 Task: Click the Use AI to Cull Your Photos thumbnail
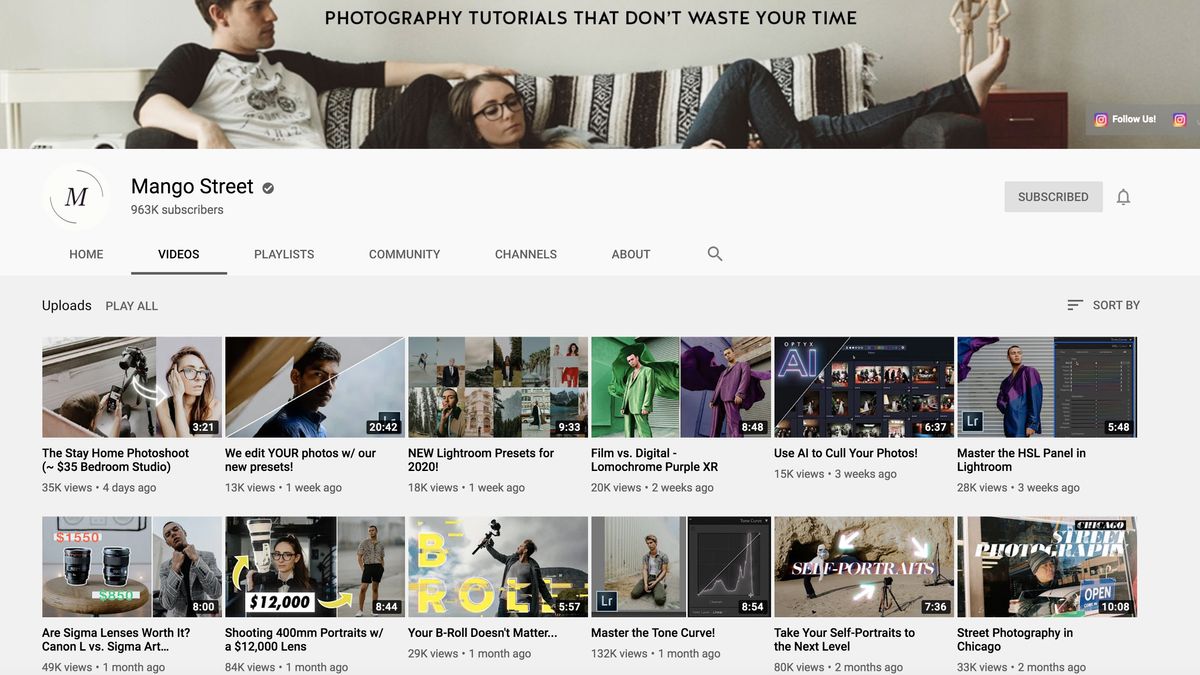[863, 387]
